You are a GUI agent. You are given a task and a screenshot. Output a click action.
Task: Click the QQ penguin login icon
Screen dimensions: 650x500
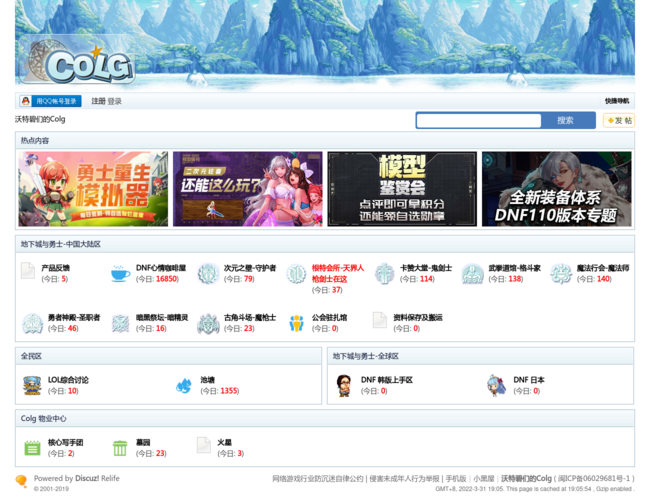click(x=26, y=101)
